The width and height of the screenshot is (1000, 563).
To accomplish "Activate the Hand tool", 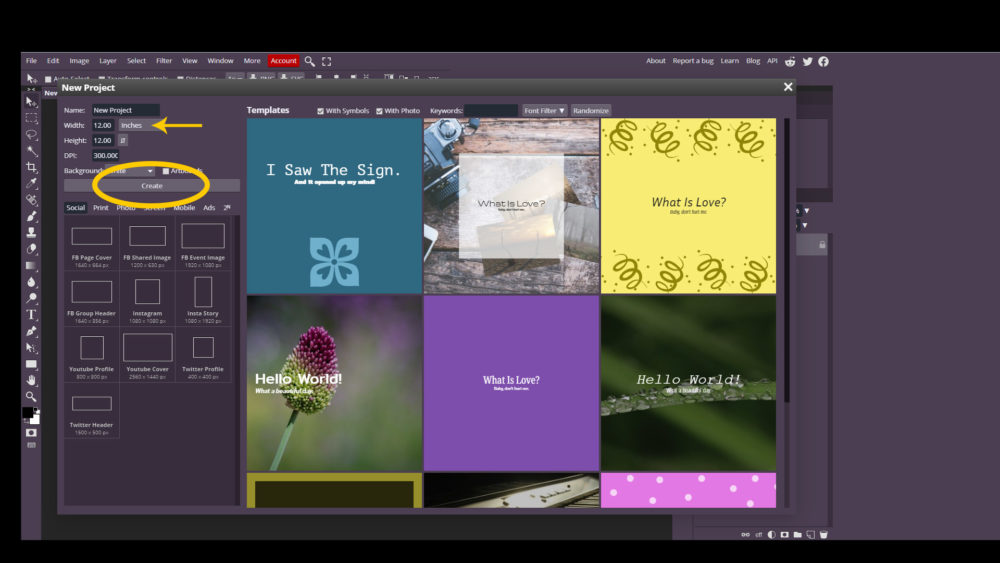I will 31,380.
